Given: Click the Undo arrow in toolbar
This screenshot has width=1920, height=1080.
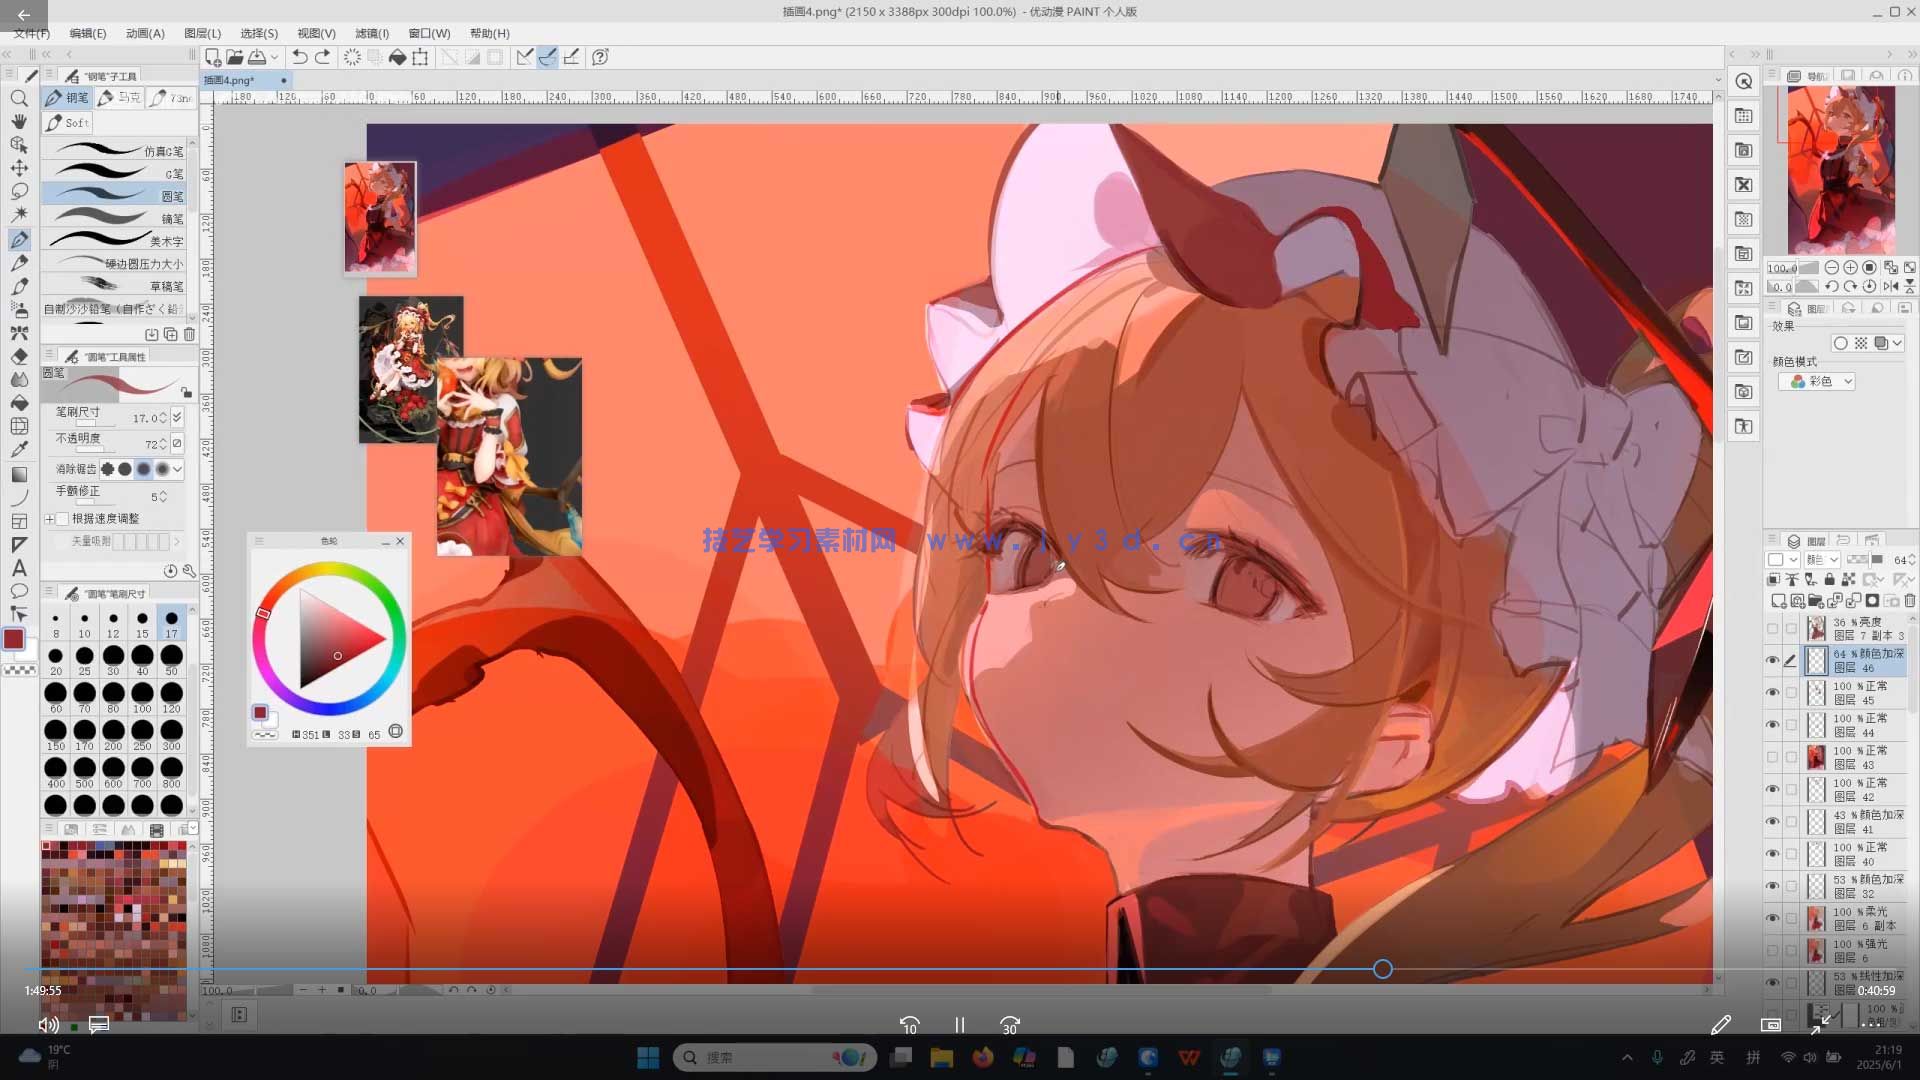Looking at the screenshot, I should 299,57.
